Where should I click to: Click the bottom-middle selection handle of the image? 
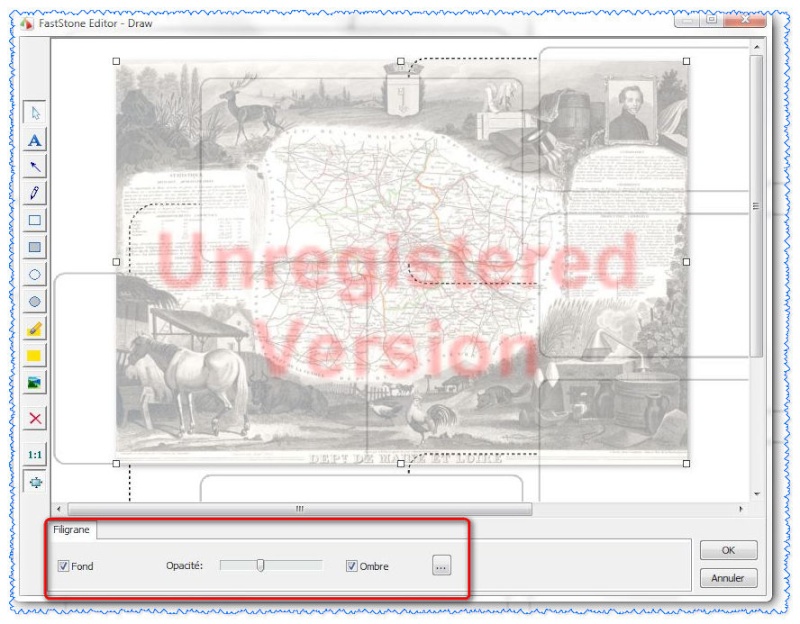click(401, 463)
